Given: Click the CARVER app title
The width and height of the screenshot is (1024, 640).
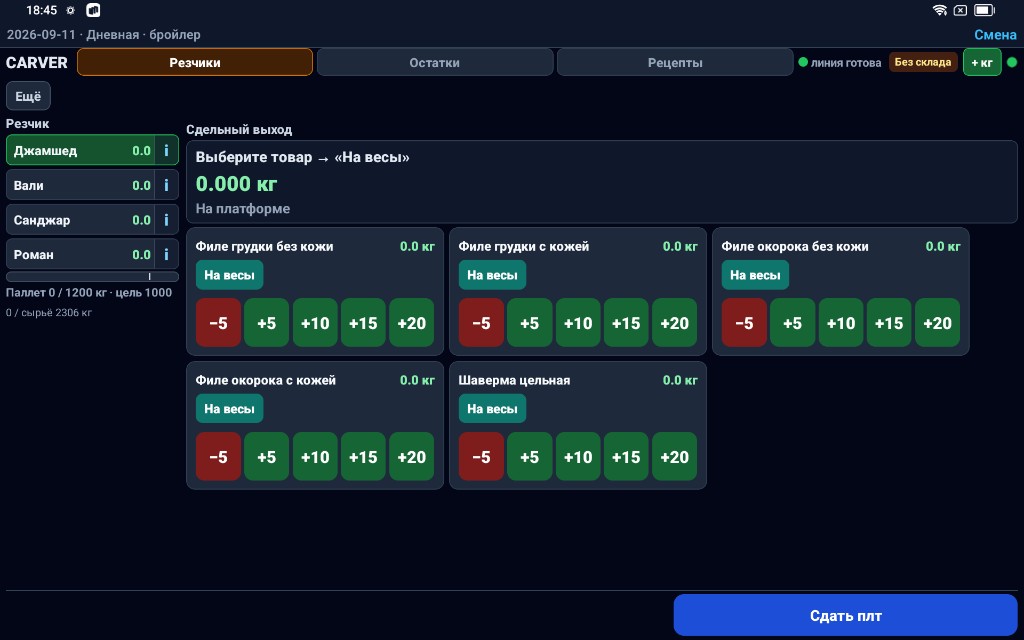Looking at the screenshot, I should coord(37,63).
